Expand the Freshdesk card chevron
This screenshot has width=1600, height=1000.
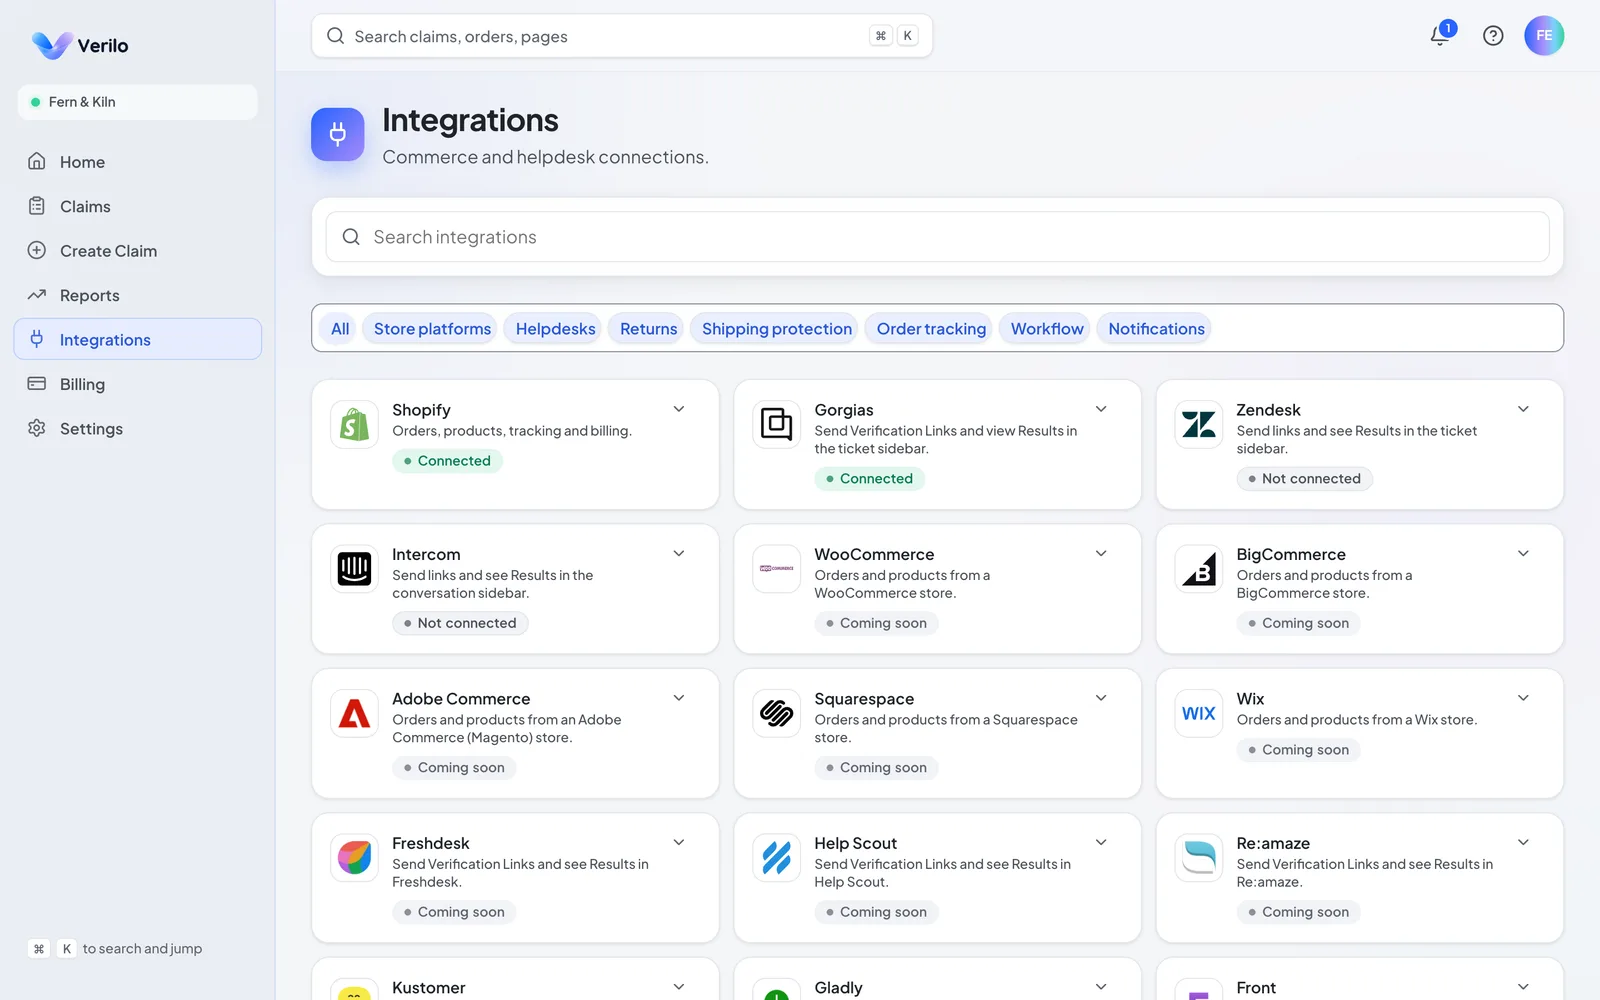click(x=679, y=842)
